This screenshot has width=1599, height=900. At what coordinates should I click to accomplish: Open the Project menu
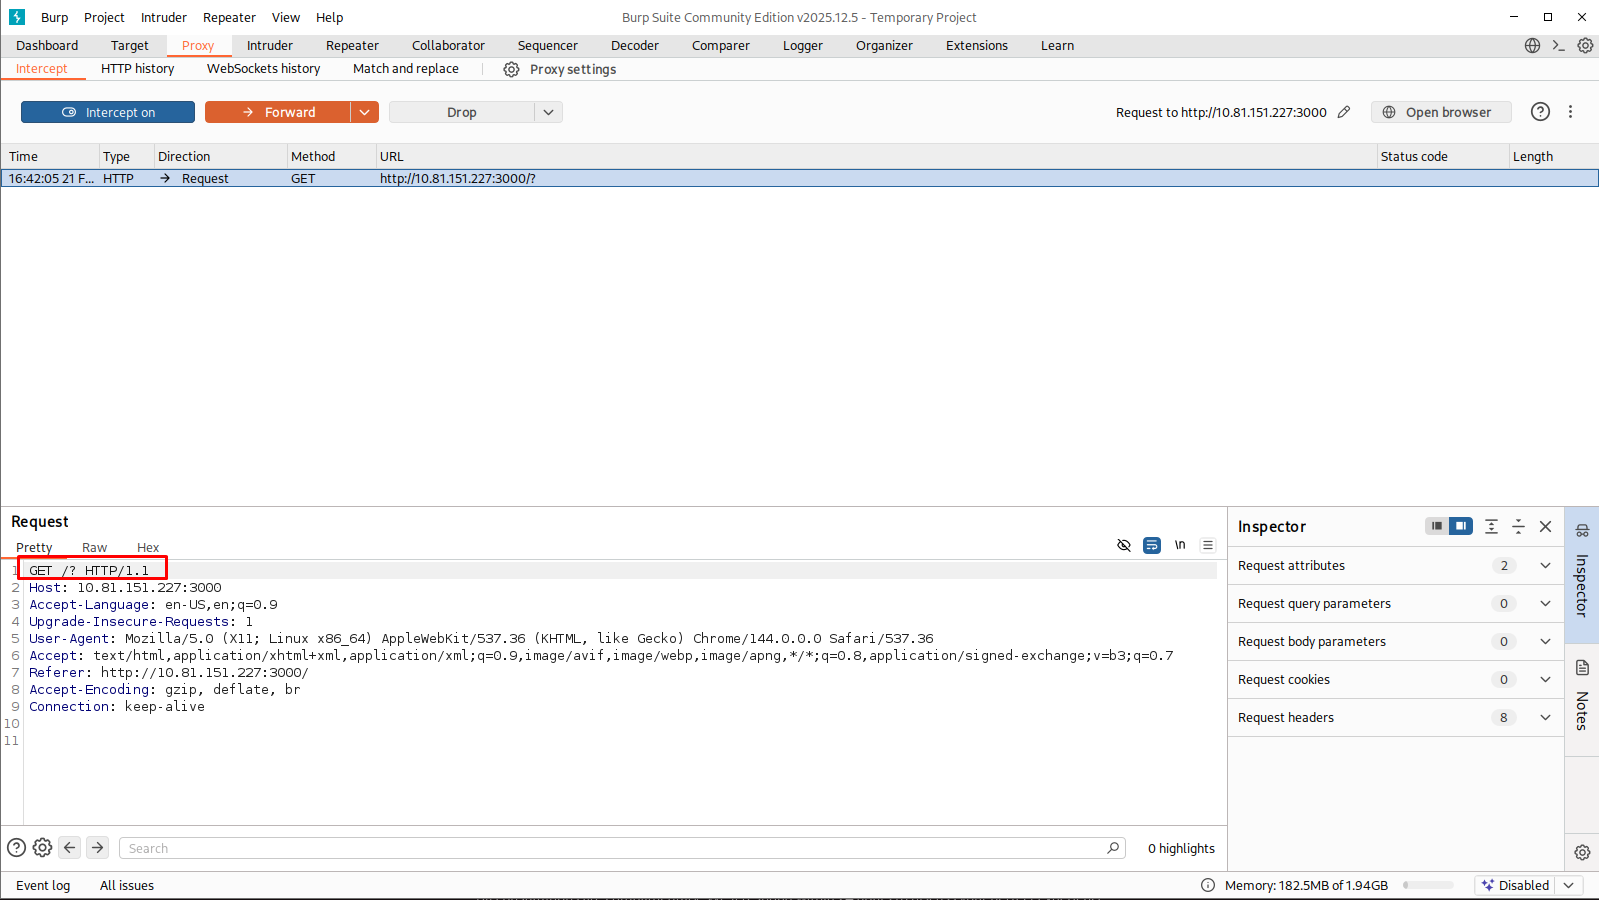[x=104, y=17]
